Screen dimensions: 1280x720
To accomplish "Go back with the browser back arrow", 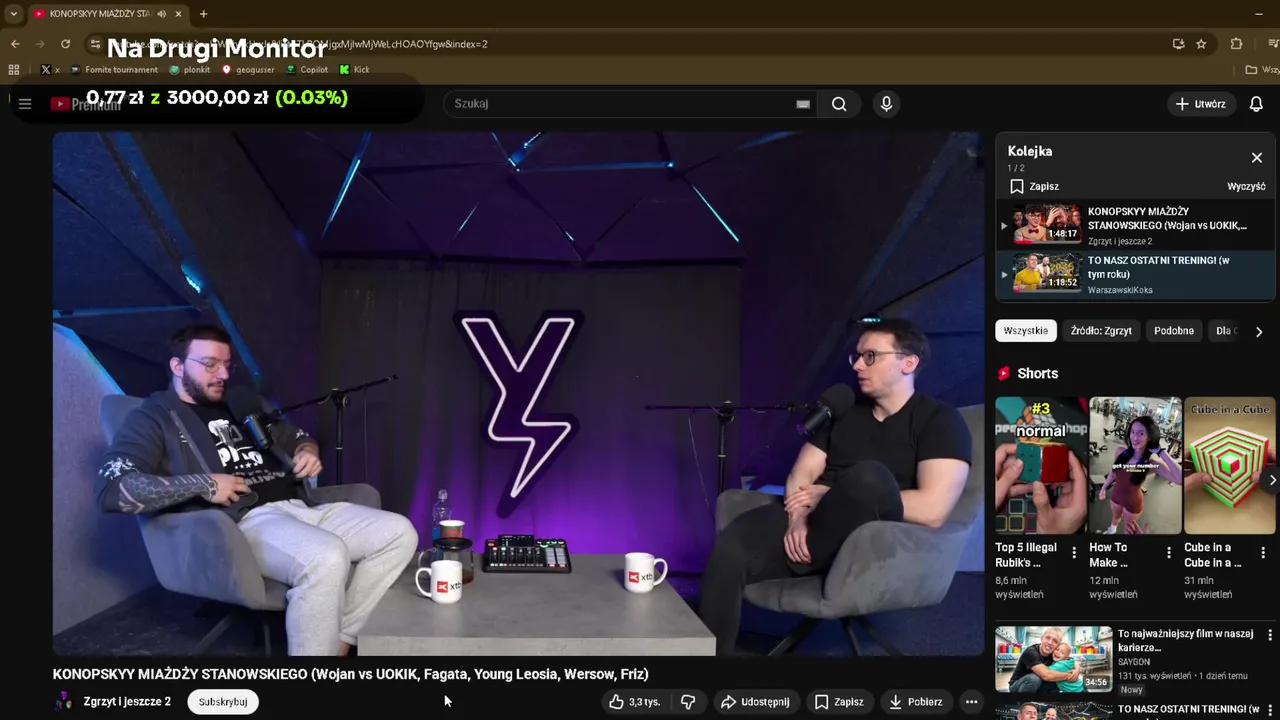I will click(x=15, y=44).
